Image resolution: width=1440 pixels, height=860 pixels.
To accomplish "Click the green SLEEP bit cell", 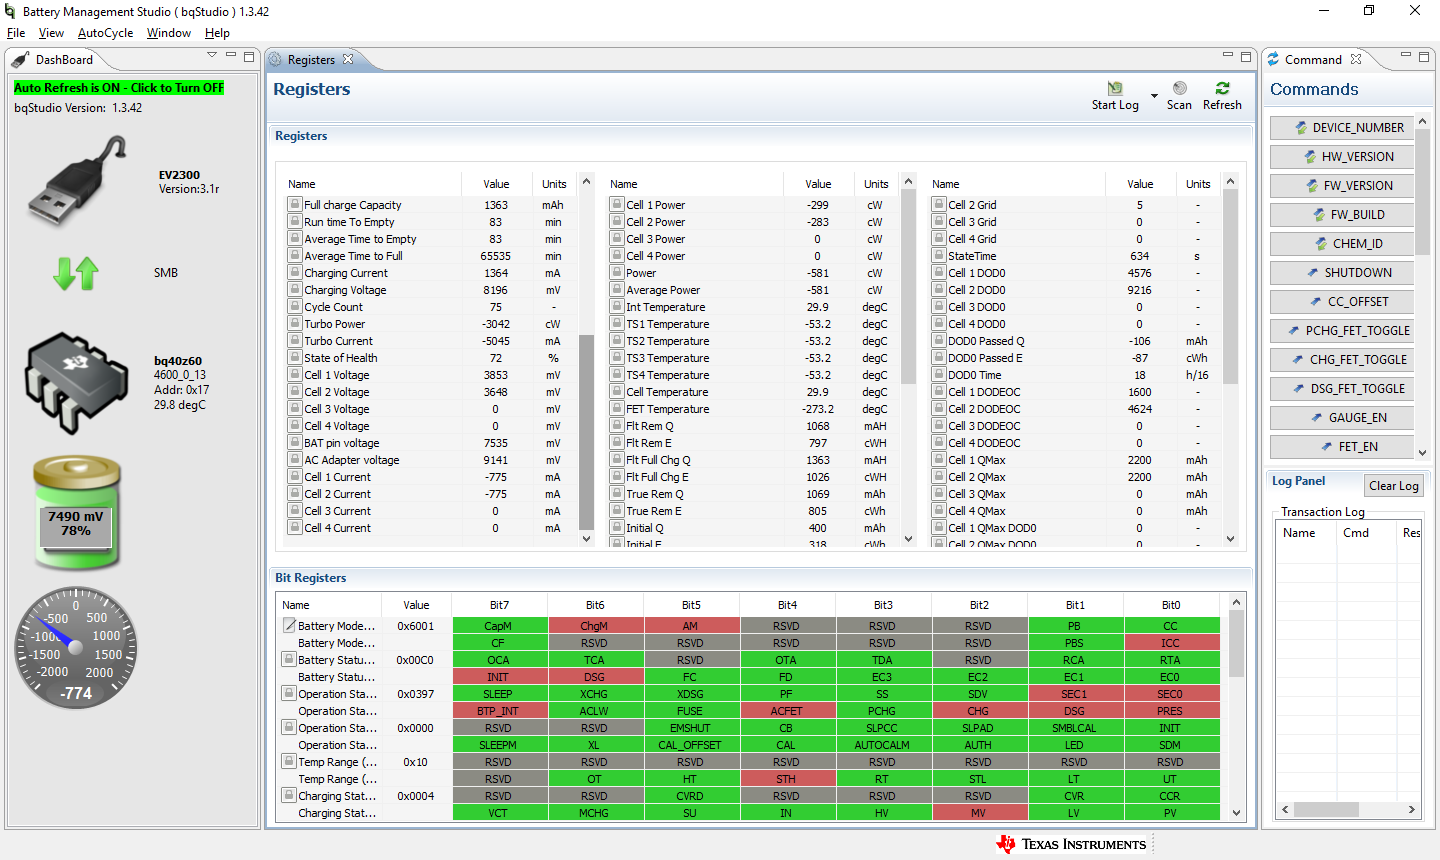I will [499, 694].
